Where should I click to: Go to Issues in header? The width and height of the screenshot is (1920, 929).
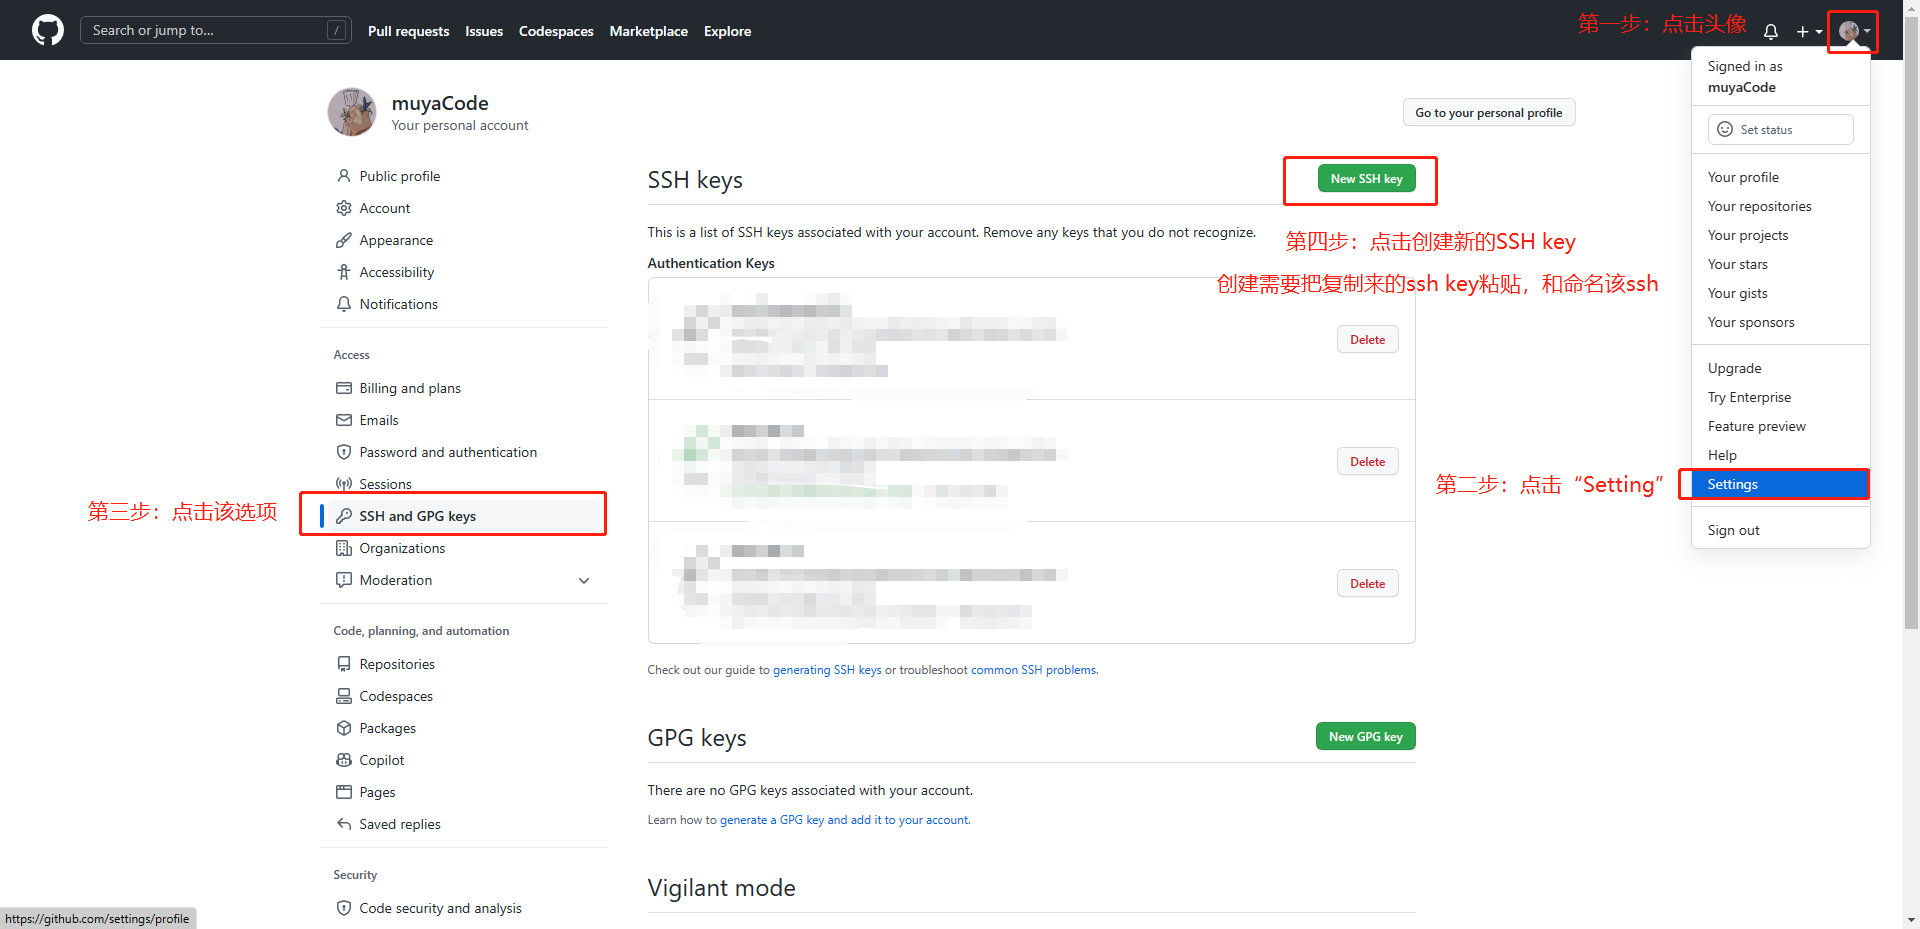pyautogui.click(x=484, y=31)
